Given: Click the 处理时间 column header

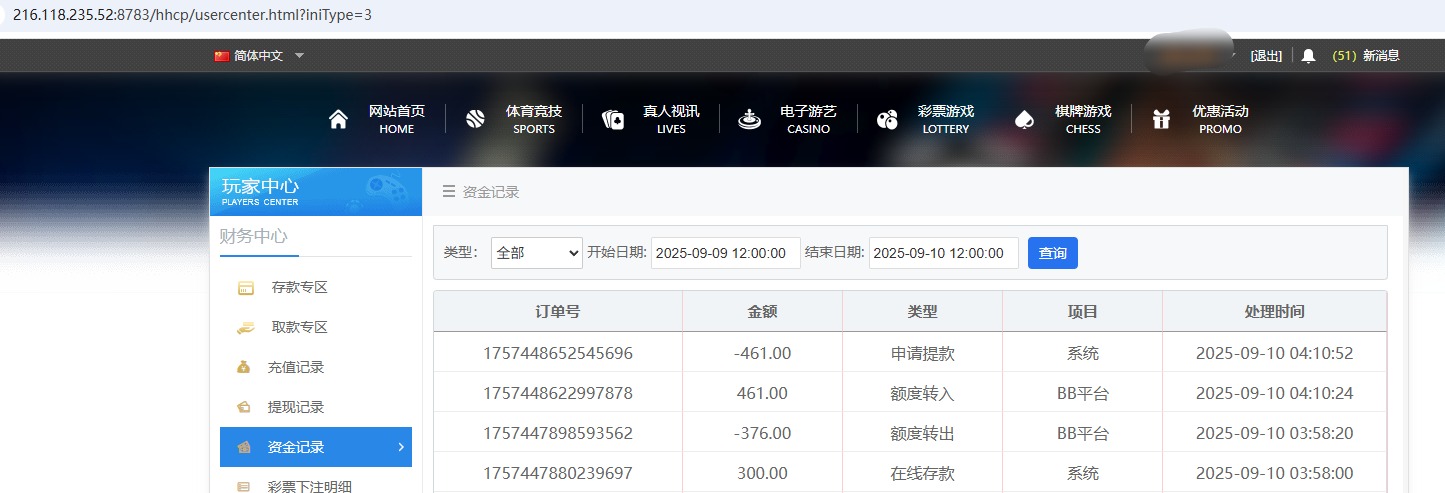Looking at the screenshot, I should click(1275, 312).
